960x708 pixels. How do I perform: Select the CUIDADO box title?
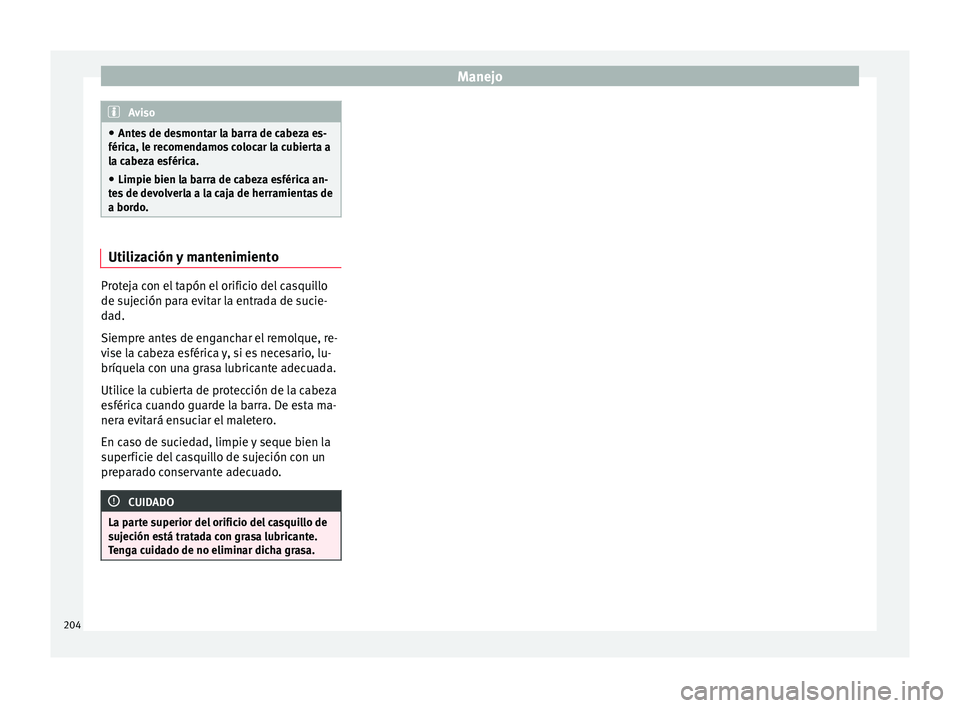tap(151, 502)
